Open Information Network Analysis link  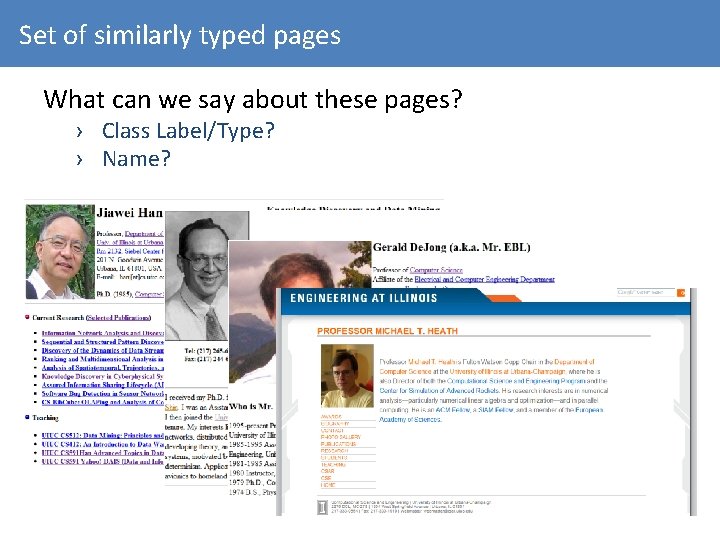(x=102, y=333)
